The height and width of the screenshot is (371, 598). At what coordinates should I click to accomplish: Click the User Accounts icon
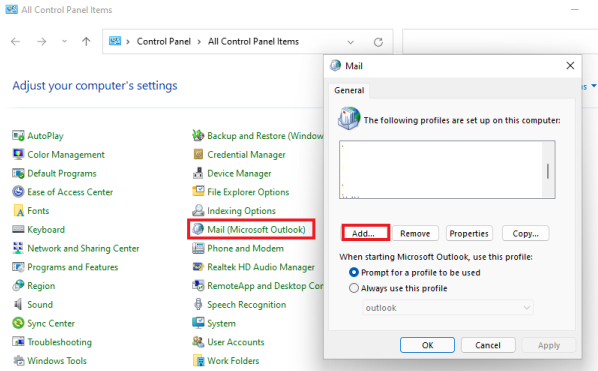pos(198,342)
